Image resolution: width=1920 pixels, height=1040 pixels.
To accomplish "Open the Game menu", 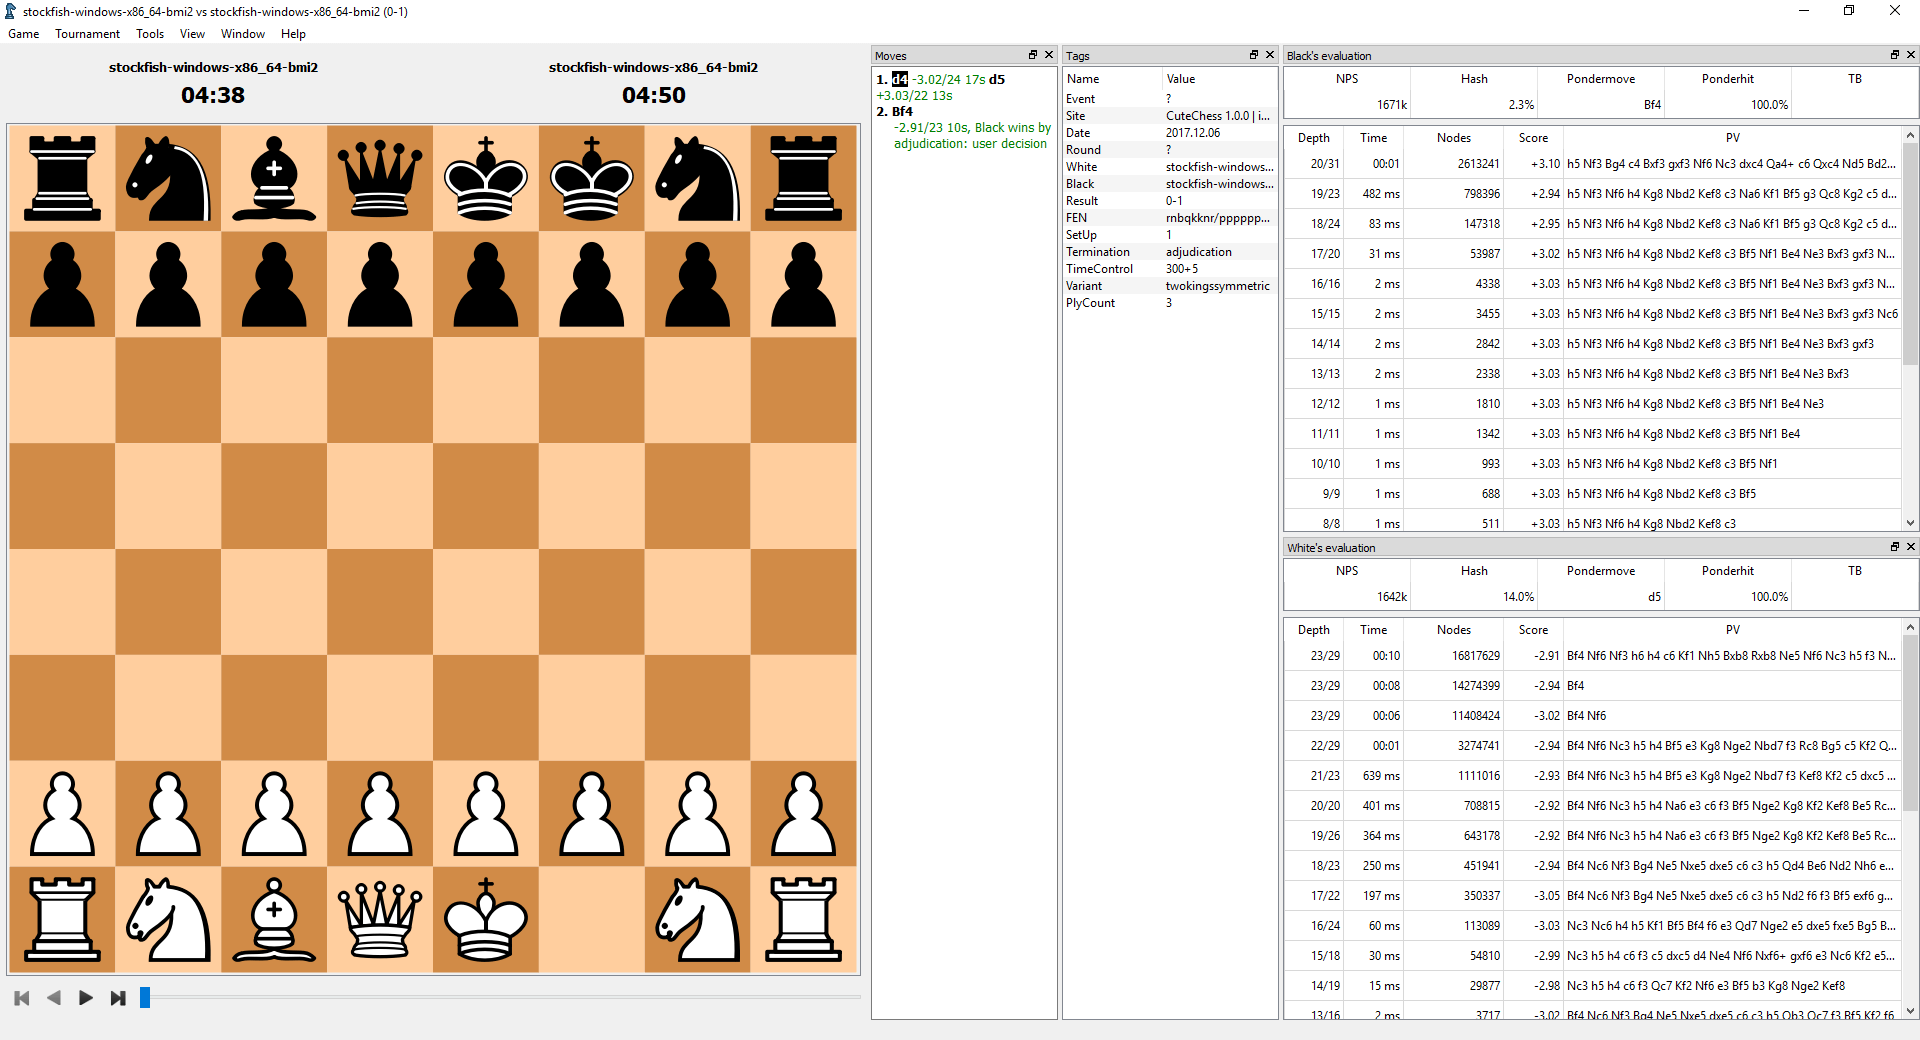I will pyautogui.click(x=24, y=34).
